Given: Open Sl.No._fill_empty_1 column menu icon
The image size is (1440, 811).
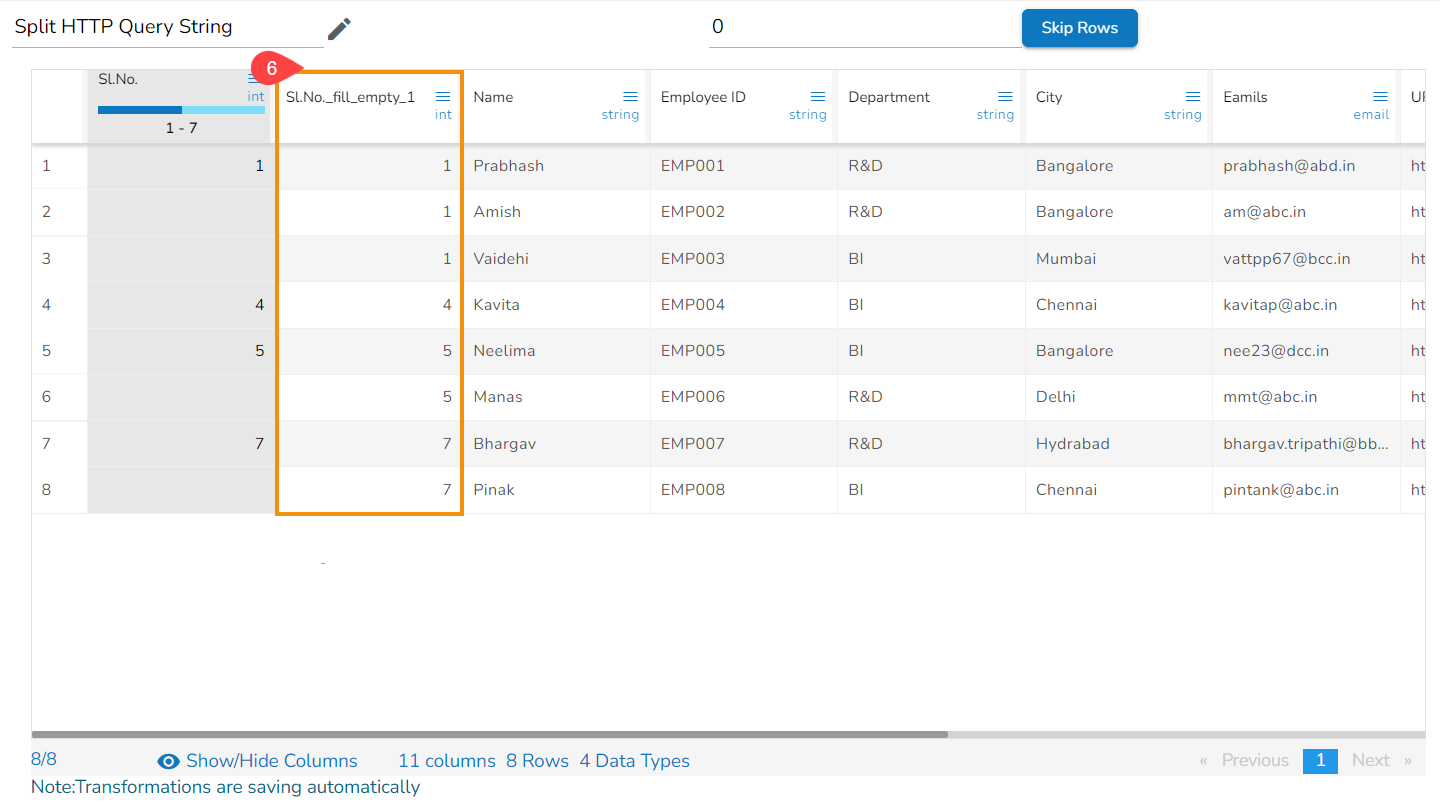Looking at the screenshot, I should coord(443,97).
